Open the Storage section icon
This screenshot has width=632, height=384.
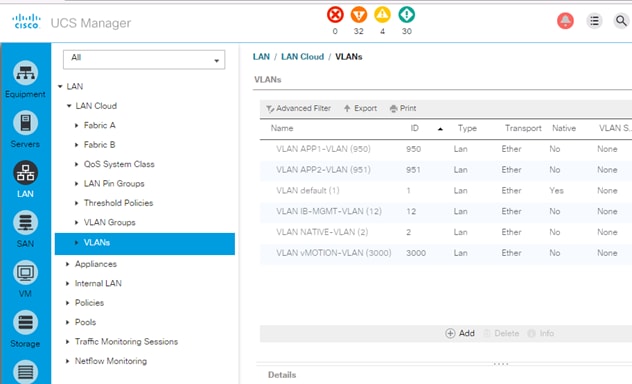coord(25,323)
